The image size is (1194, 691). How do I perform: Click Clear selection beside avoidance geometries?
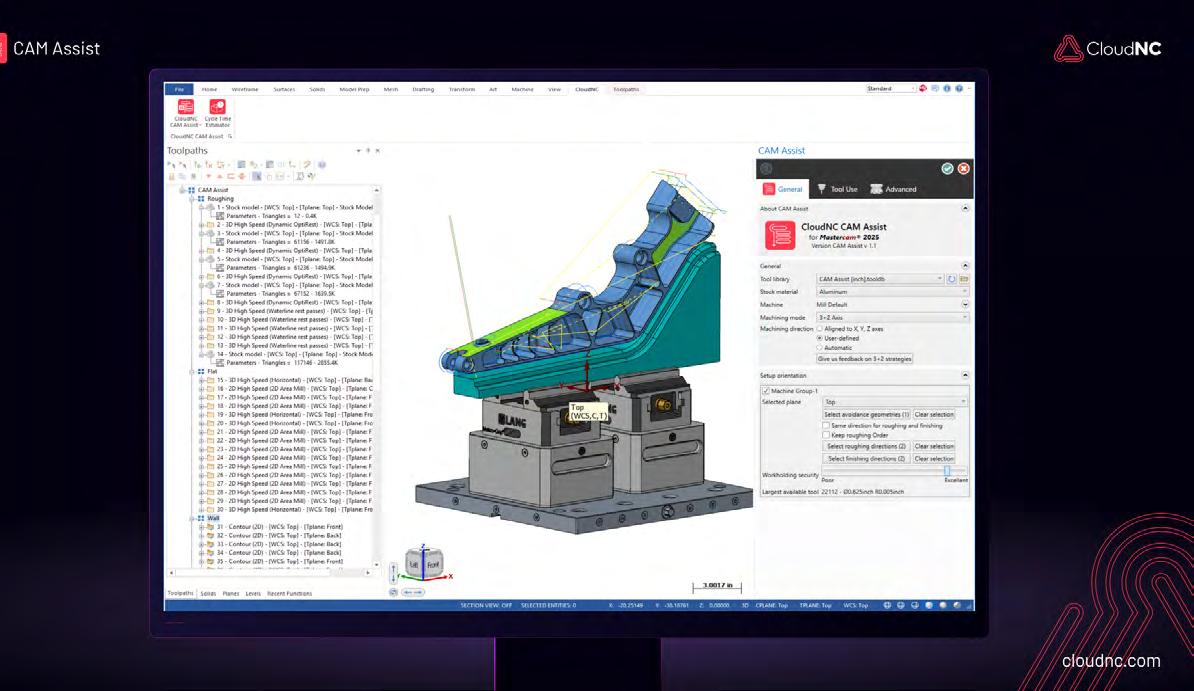(934, 414)
